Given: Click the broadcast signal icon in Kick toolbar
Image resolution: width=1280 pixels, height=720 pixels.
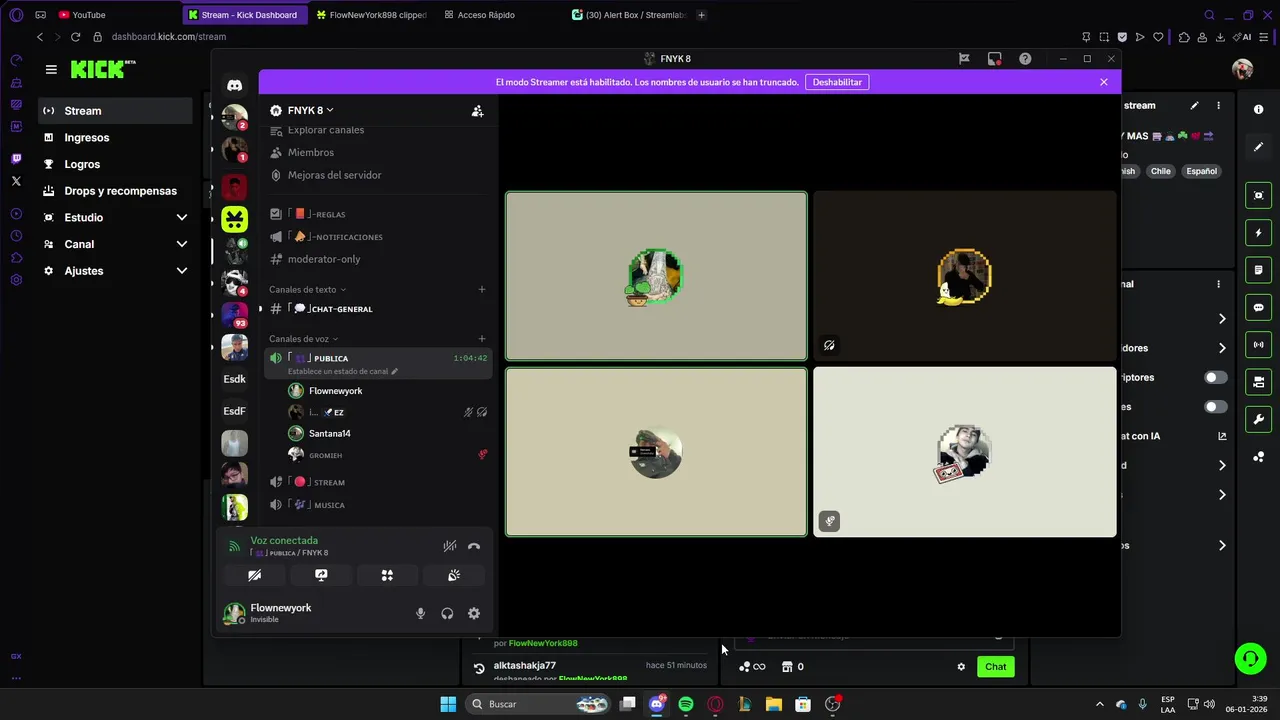Looking at the screenshot, I should click(x=1258, y=345).
